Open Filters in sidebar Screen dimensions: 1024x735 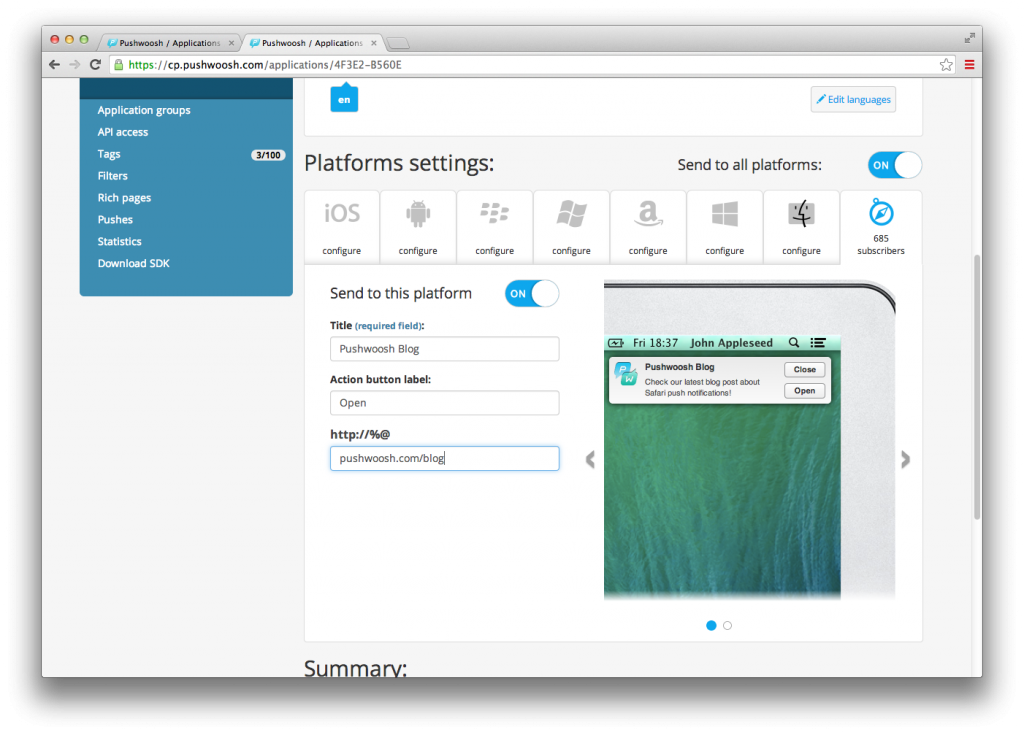point(112,176)
